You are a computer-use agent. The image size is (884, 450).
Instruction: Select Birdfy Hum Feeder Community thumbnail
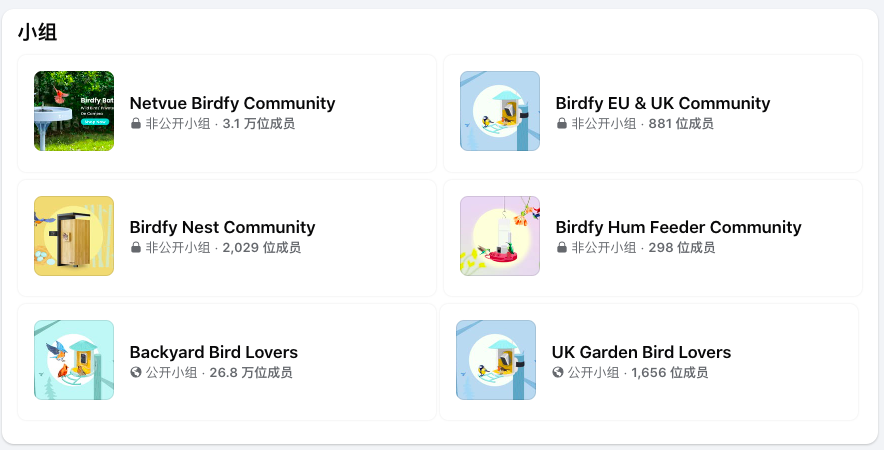(x=500, y=236)
